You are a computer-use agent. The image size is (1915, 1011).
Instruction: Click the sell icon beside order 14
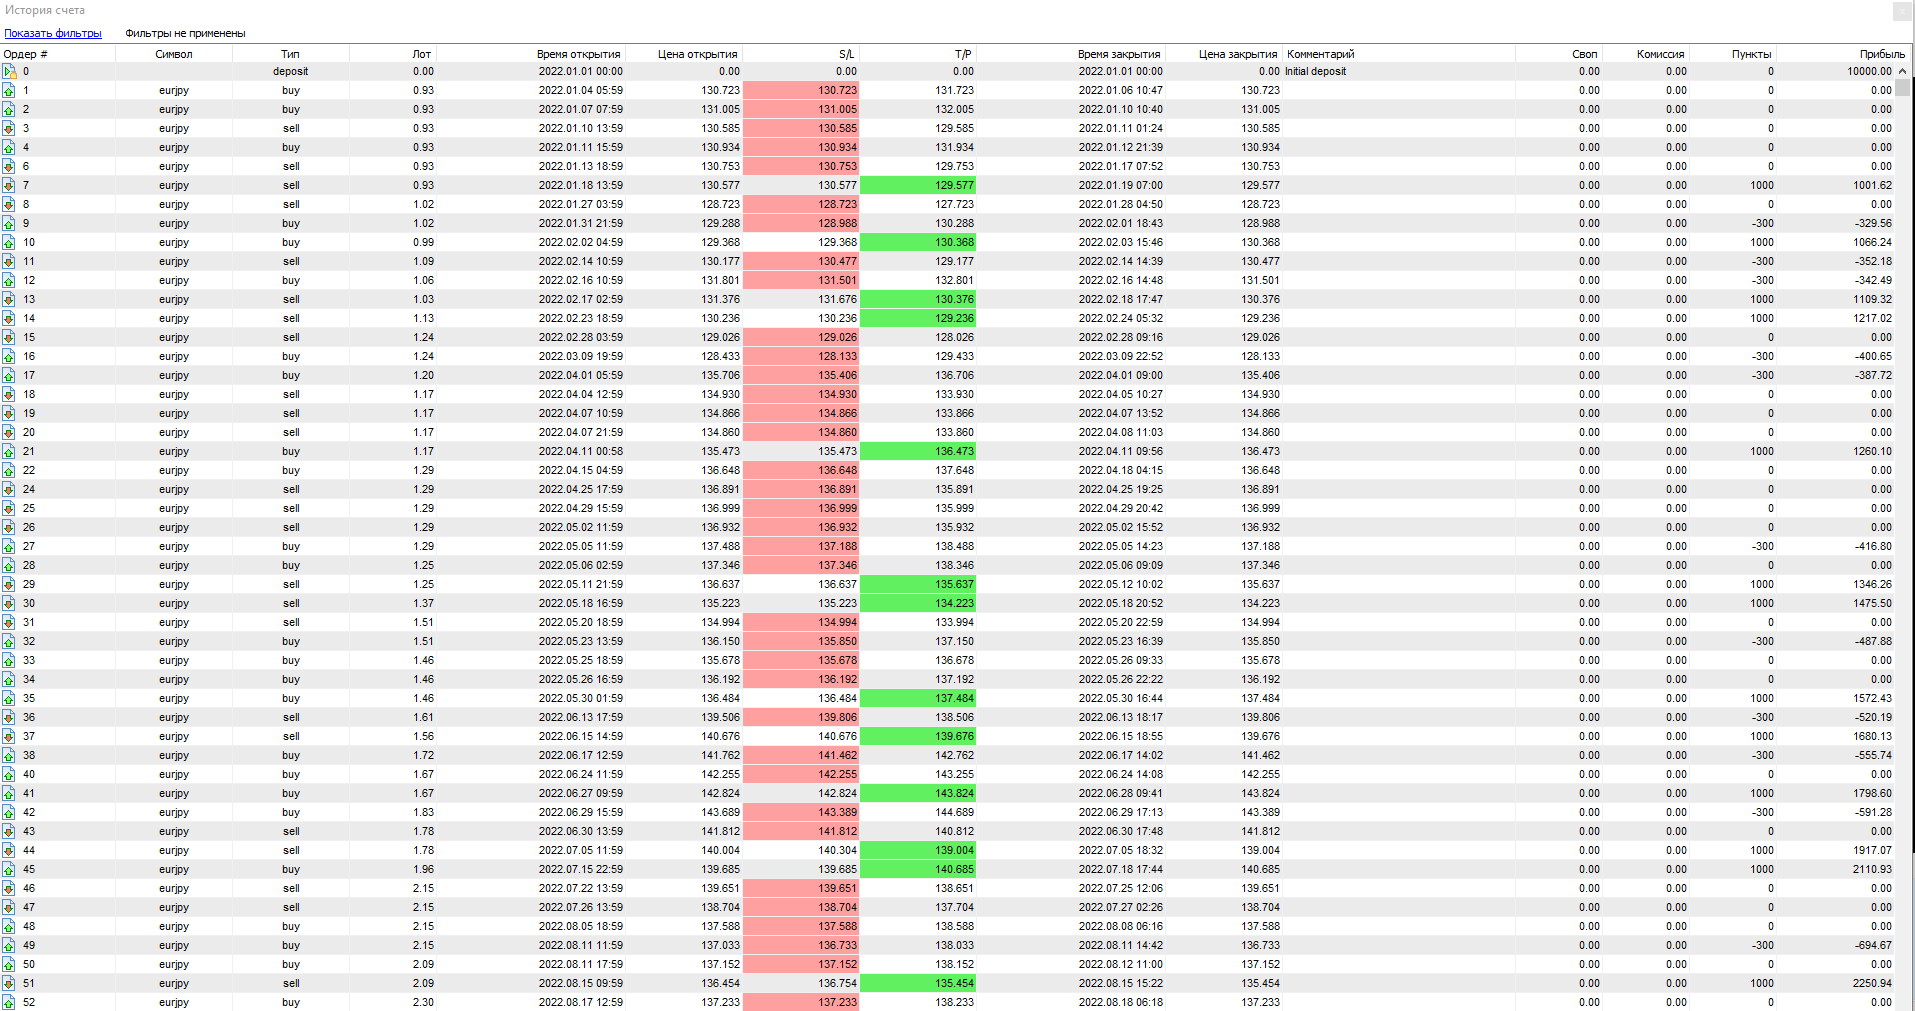tap(9, 319)
